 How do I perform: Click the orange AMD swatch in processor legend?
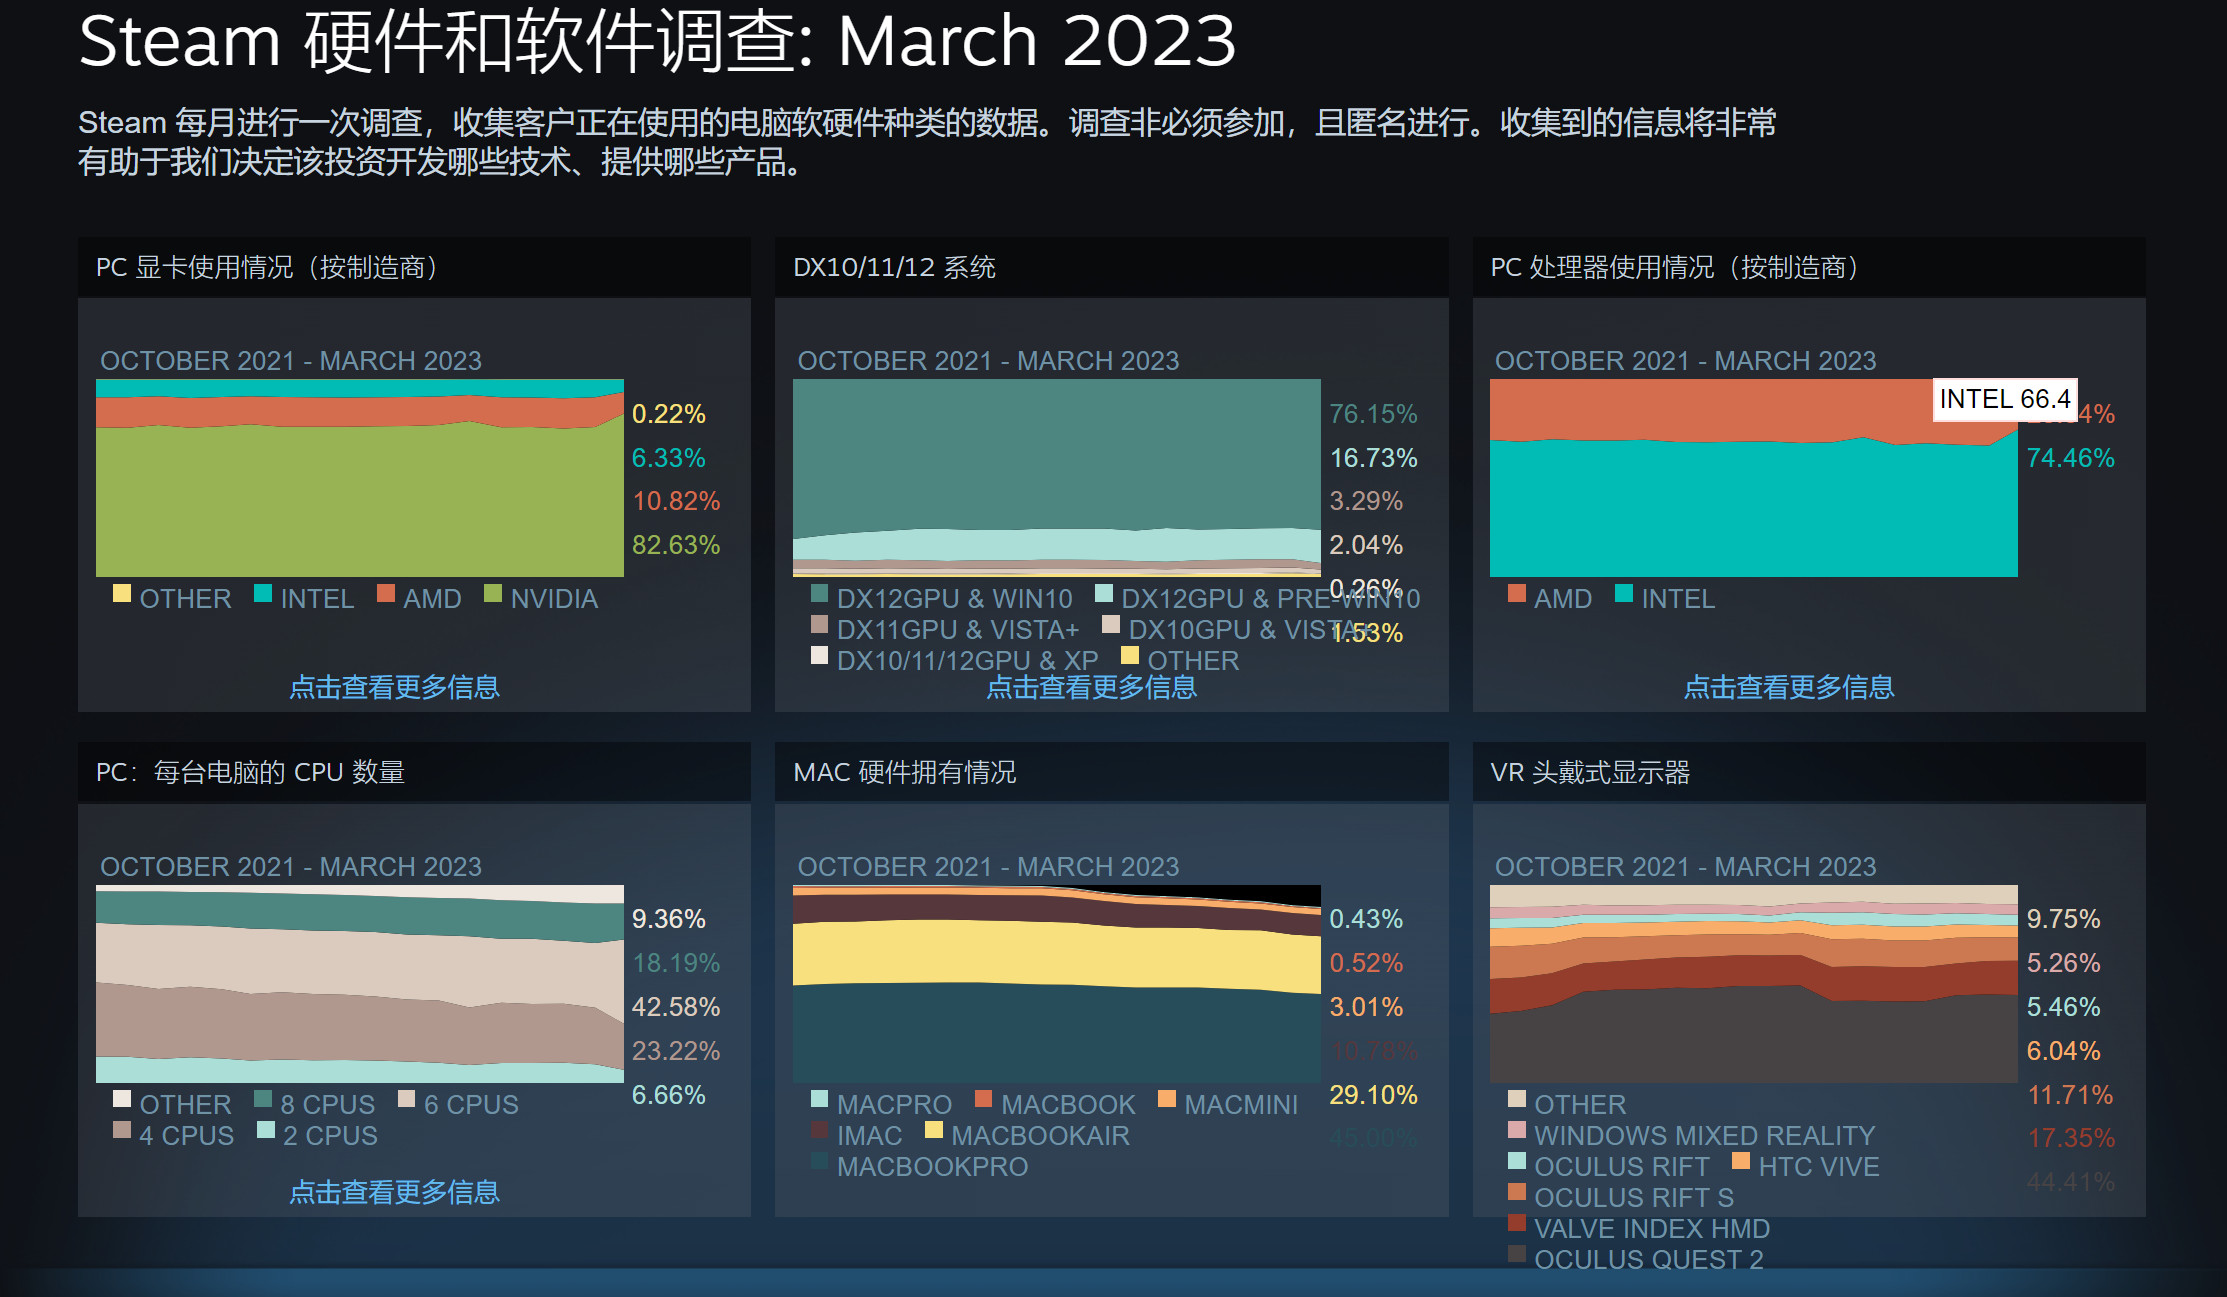1517,593
